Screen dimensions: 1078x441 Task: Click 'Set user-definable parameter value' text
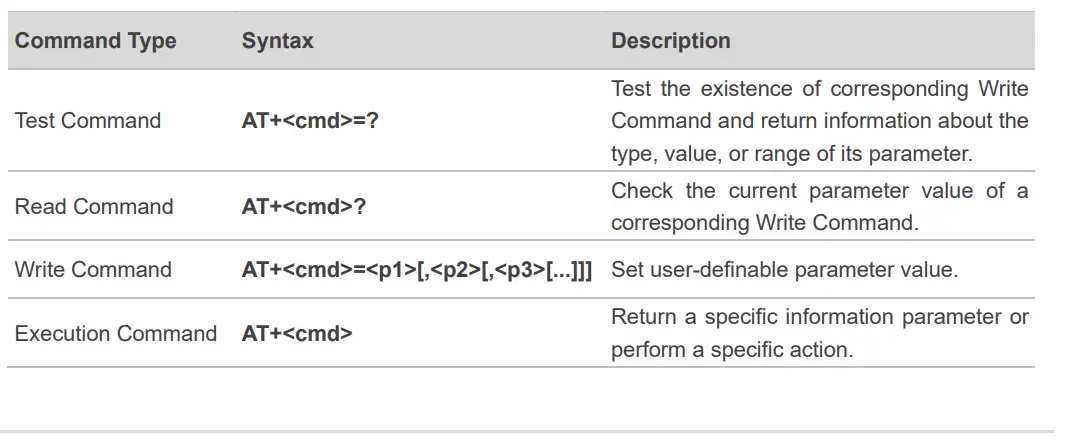784,270
